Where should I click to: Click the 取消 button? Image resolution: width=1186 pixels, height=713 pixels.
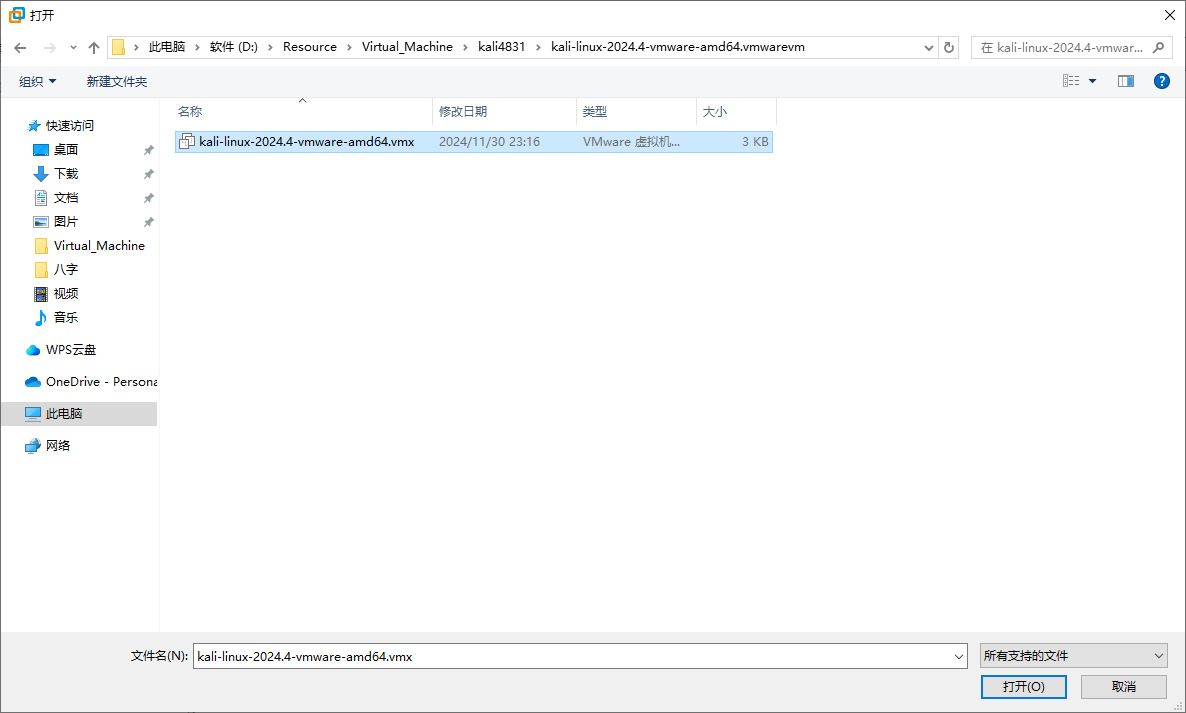pos(1123,687)
